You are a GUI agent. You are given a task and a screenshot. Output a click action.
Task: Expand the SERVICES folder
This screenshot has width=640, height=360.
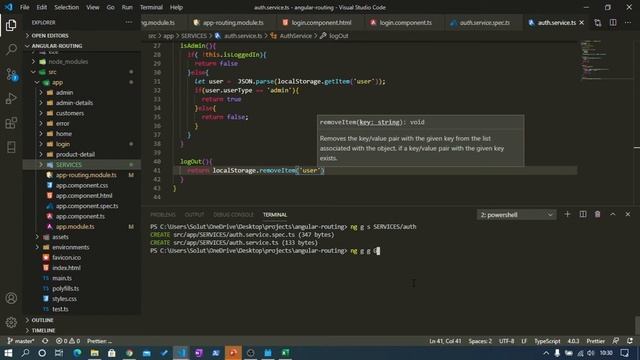click(82, 164)
